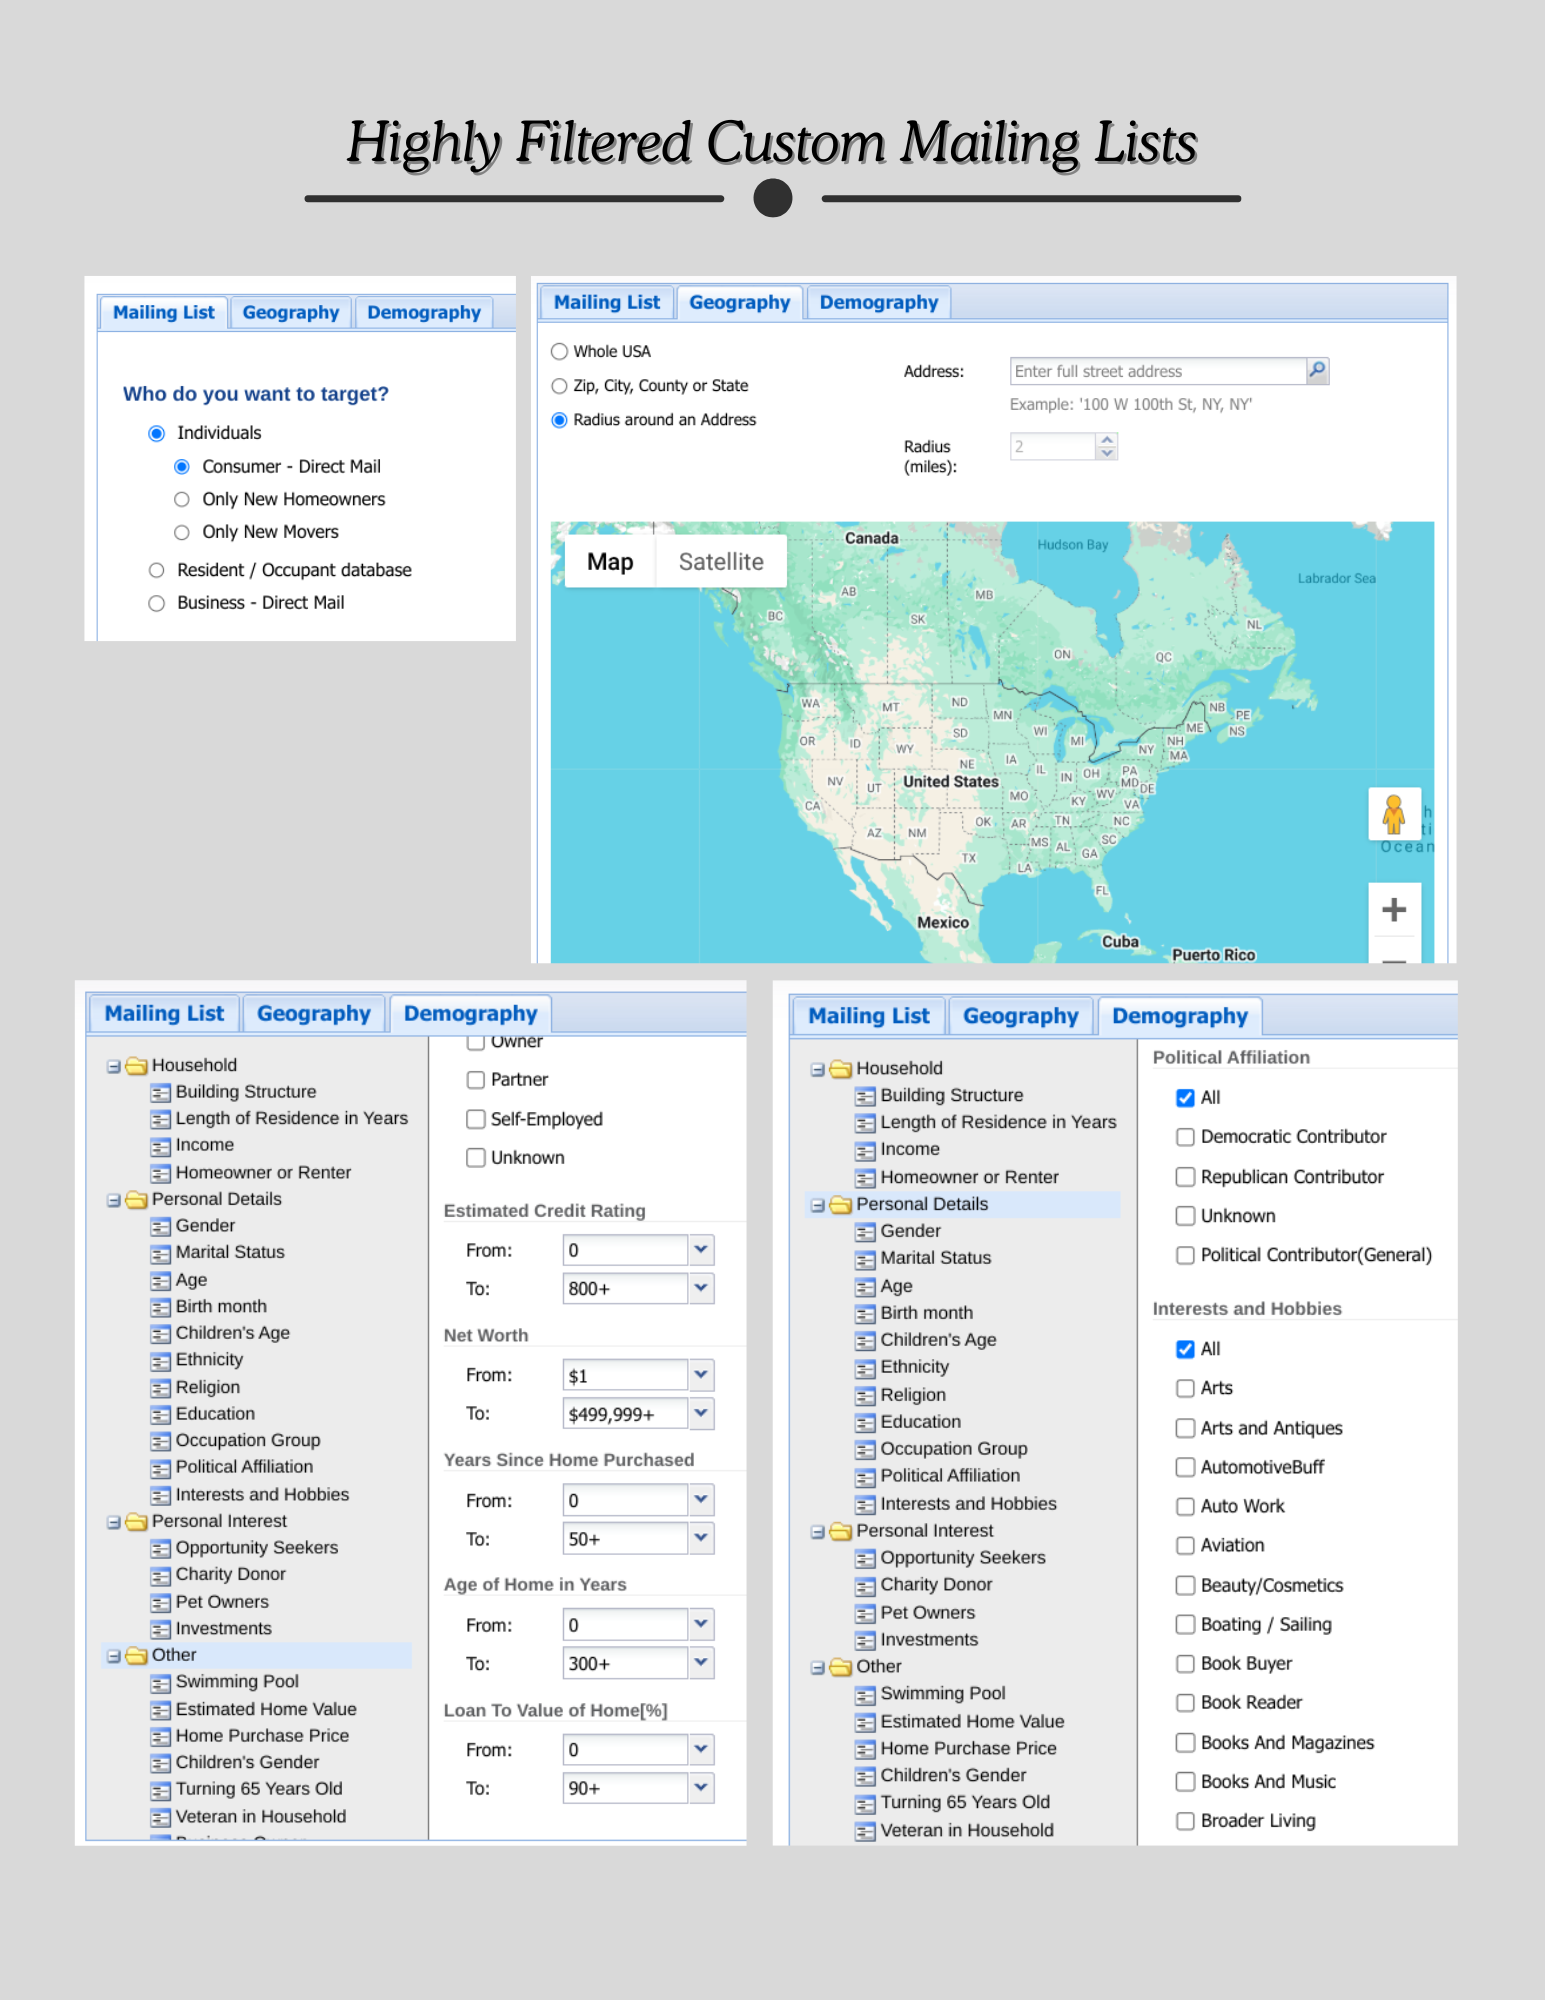Click the highlighted Other folder icon
The height and width of the screenshot is (2000, 1545).
[137, 1656]
